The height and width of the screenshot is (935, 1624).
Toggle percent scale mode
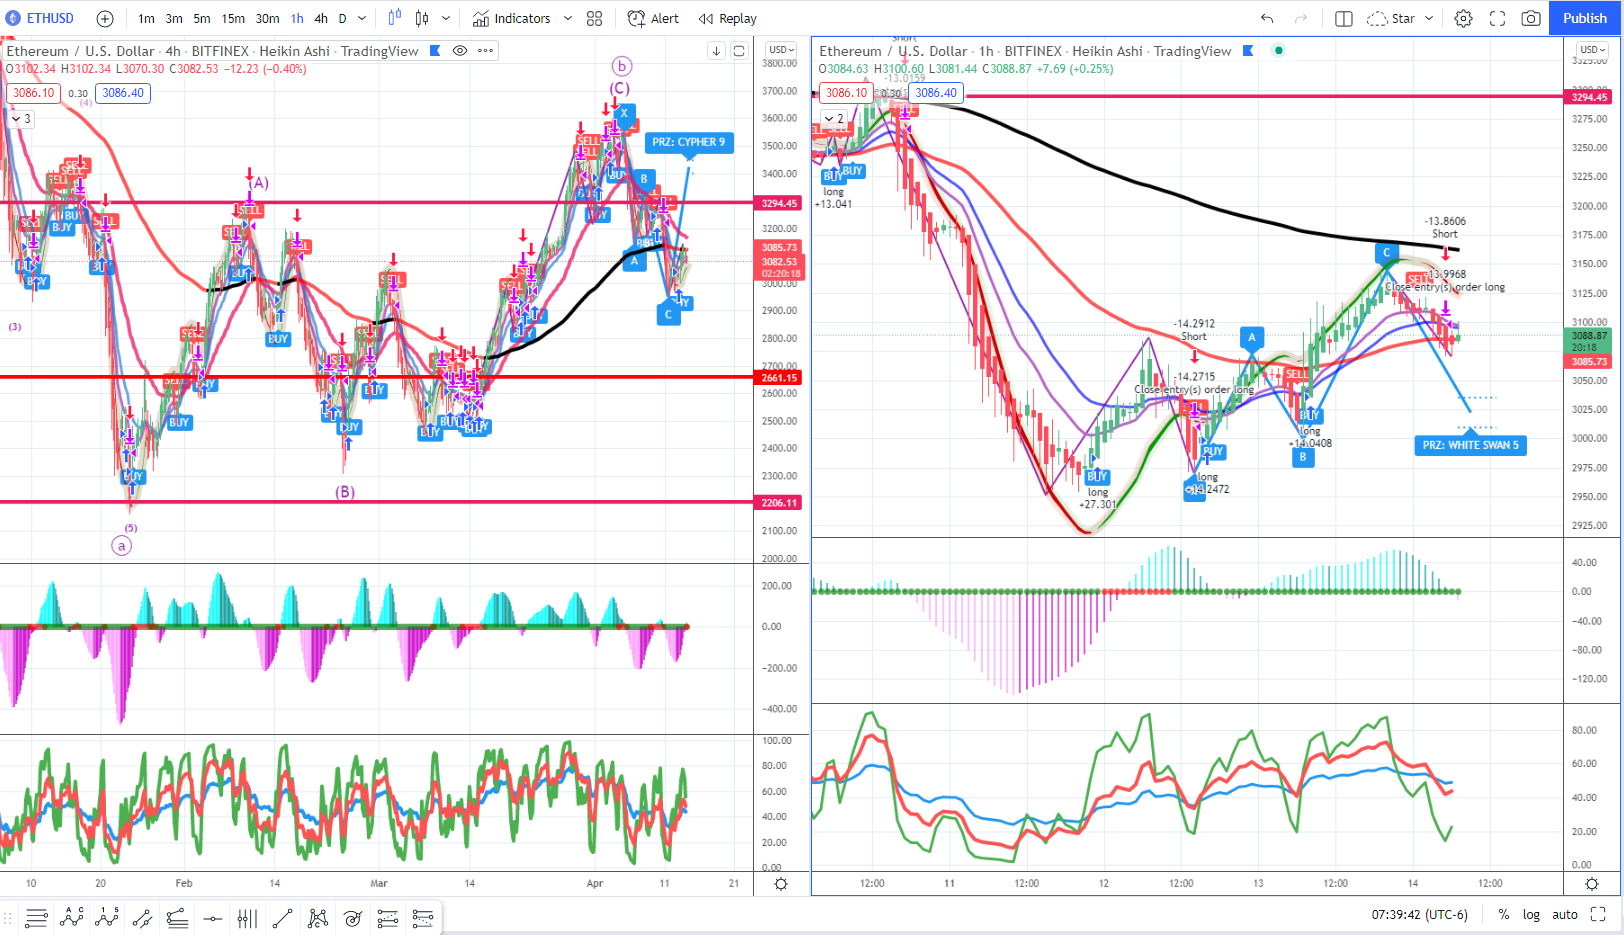click(1504, 915)
